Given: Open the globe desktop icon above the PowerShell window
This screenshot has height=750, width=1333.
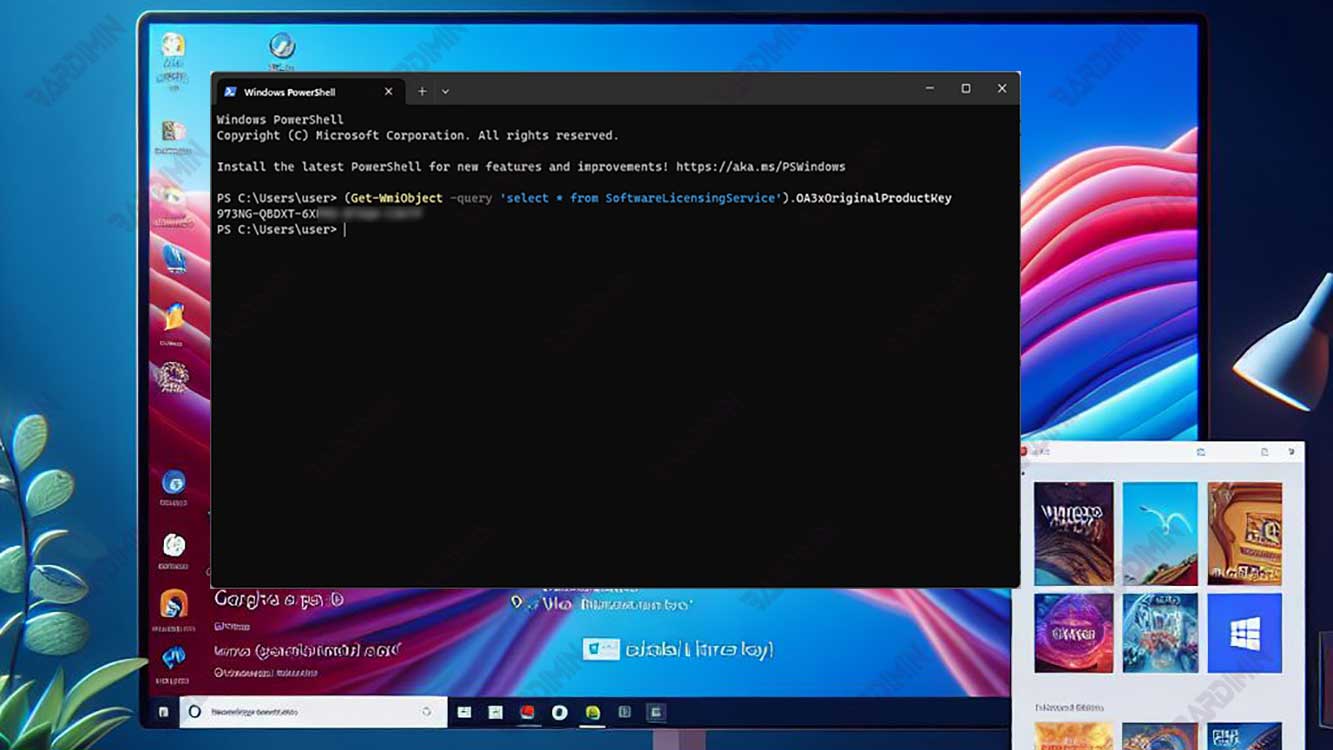Looking at the screenshot, I should pos(282,46).
